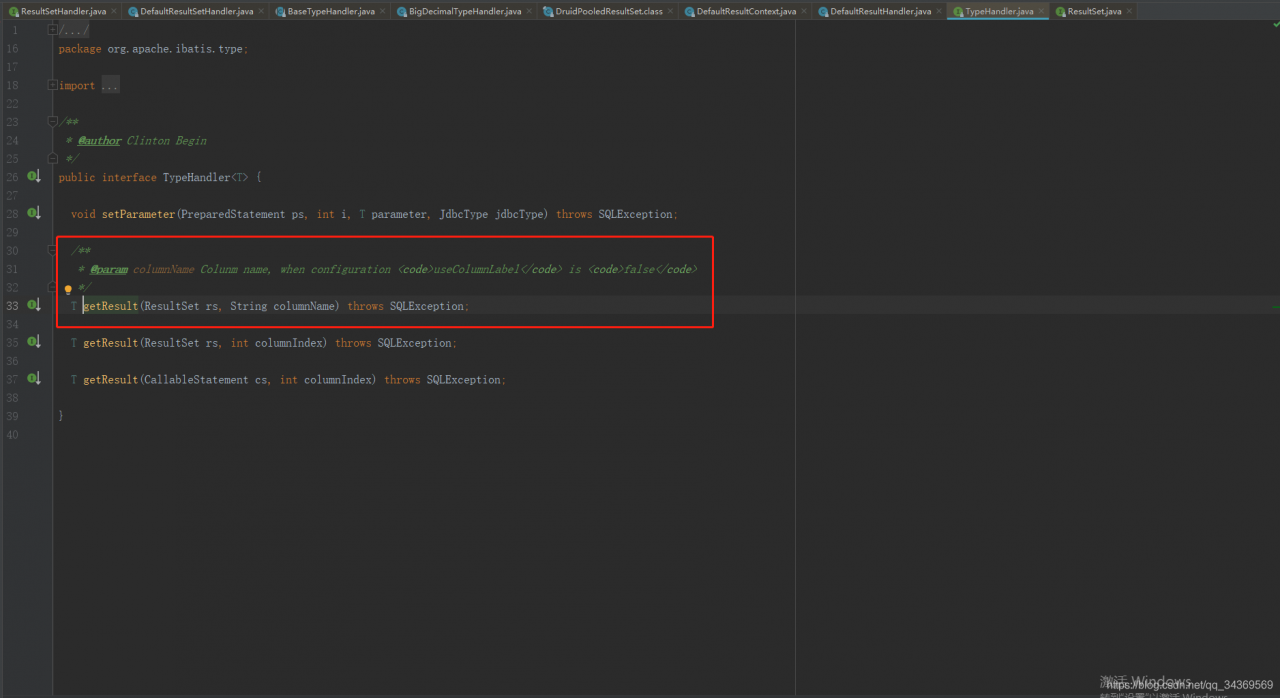Screen dimensions: 1280x698
Task: Place the cursor on line number 39
Action: click(x=12, y=416)
